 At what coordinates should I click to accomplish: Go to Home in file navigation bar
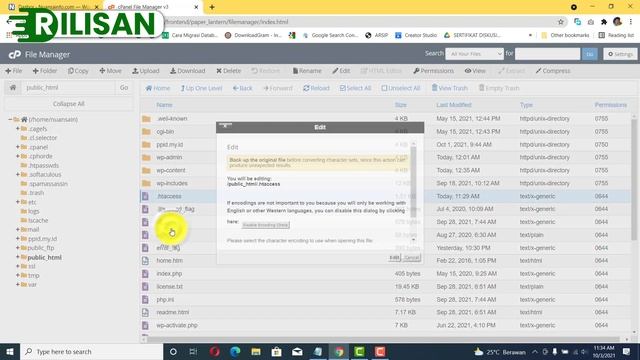coord(158,88)
